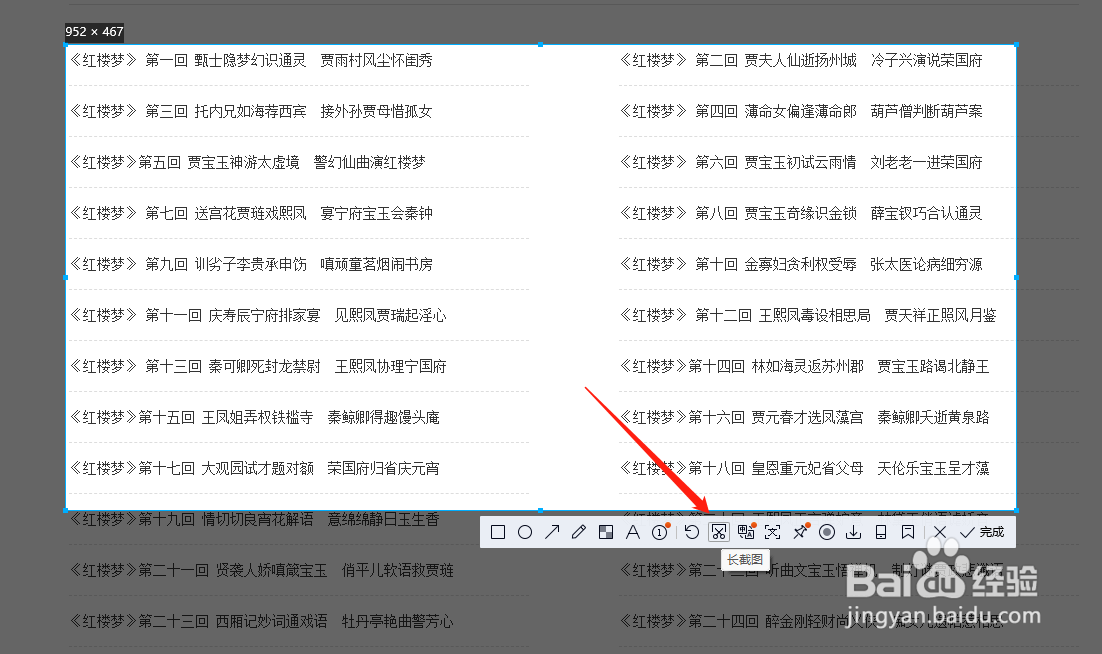
Task: Select the mosaic blur tool
Action: 606,532
